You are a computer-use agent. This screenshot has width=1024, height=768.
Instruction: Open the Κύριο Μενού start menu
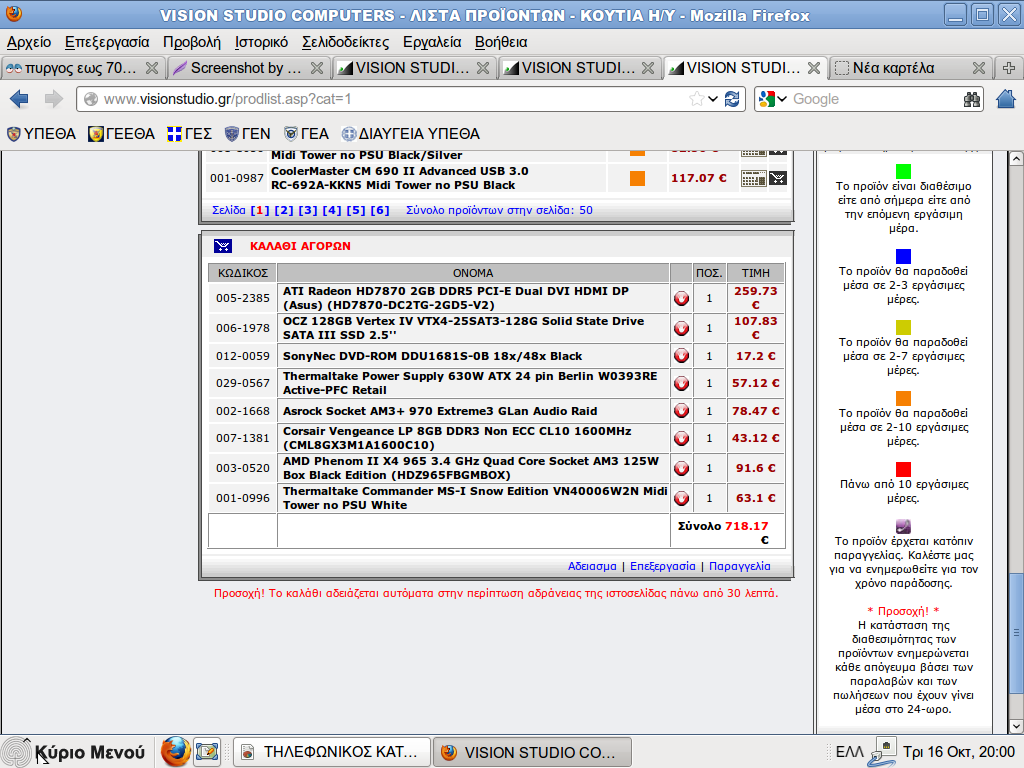tap(74, 752)
